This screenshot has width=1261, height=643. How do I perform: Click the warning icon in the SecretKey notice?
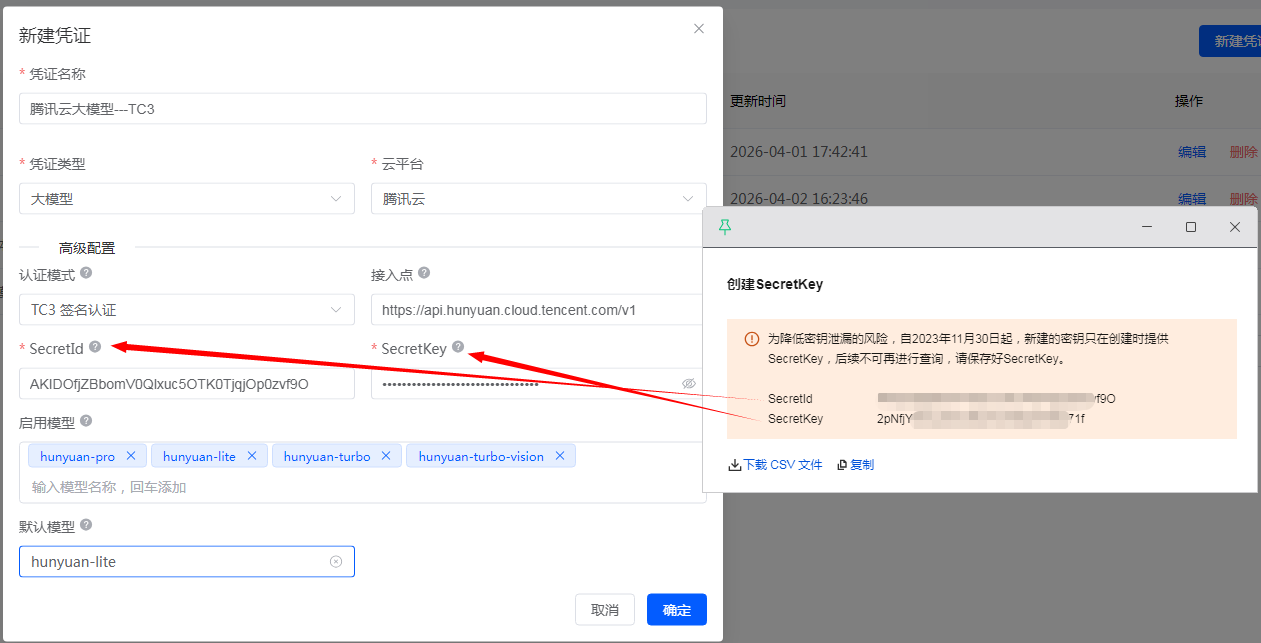(x=752, y=339)
